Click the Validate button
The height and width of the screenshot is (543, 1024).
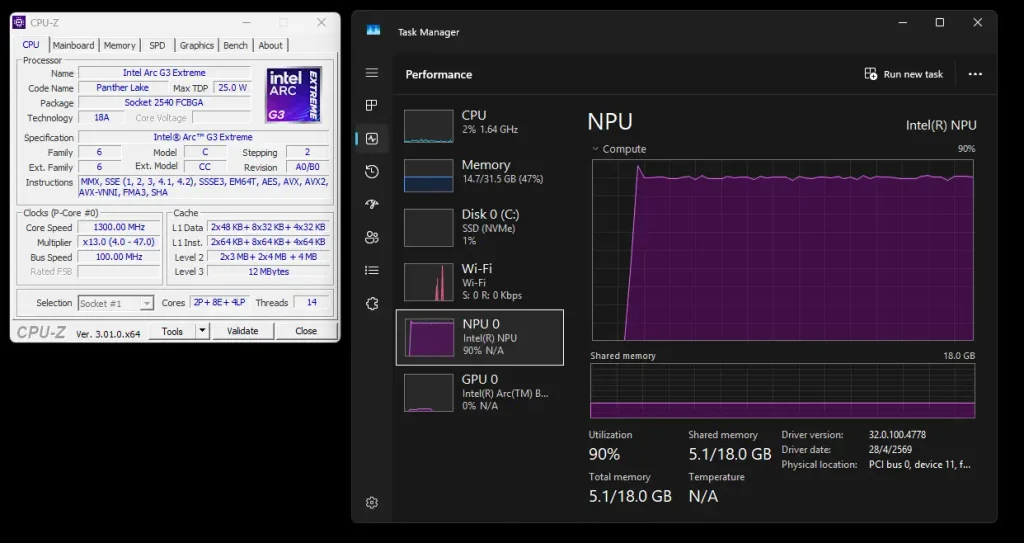(242, 331)
